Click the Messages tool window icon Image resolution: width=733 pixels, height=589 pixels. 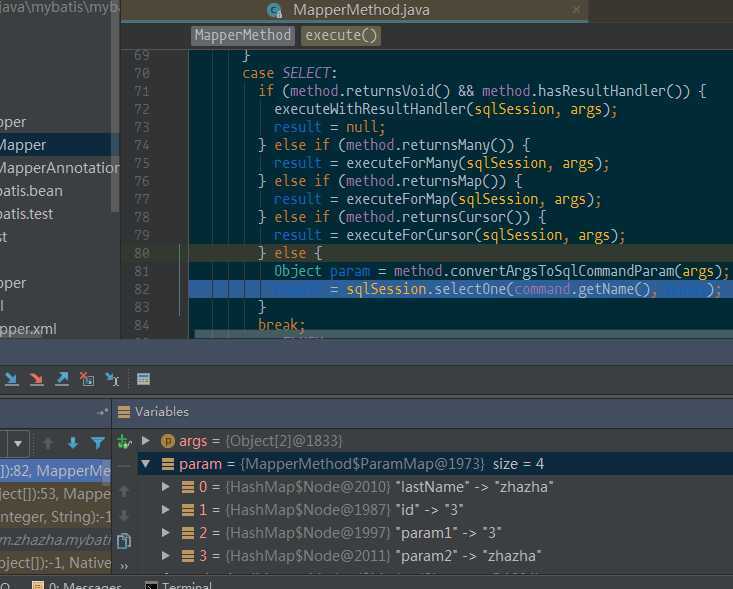click(x=37, y=585)
